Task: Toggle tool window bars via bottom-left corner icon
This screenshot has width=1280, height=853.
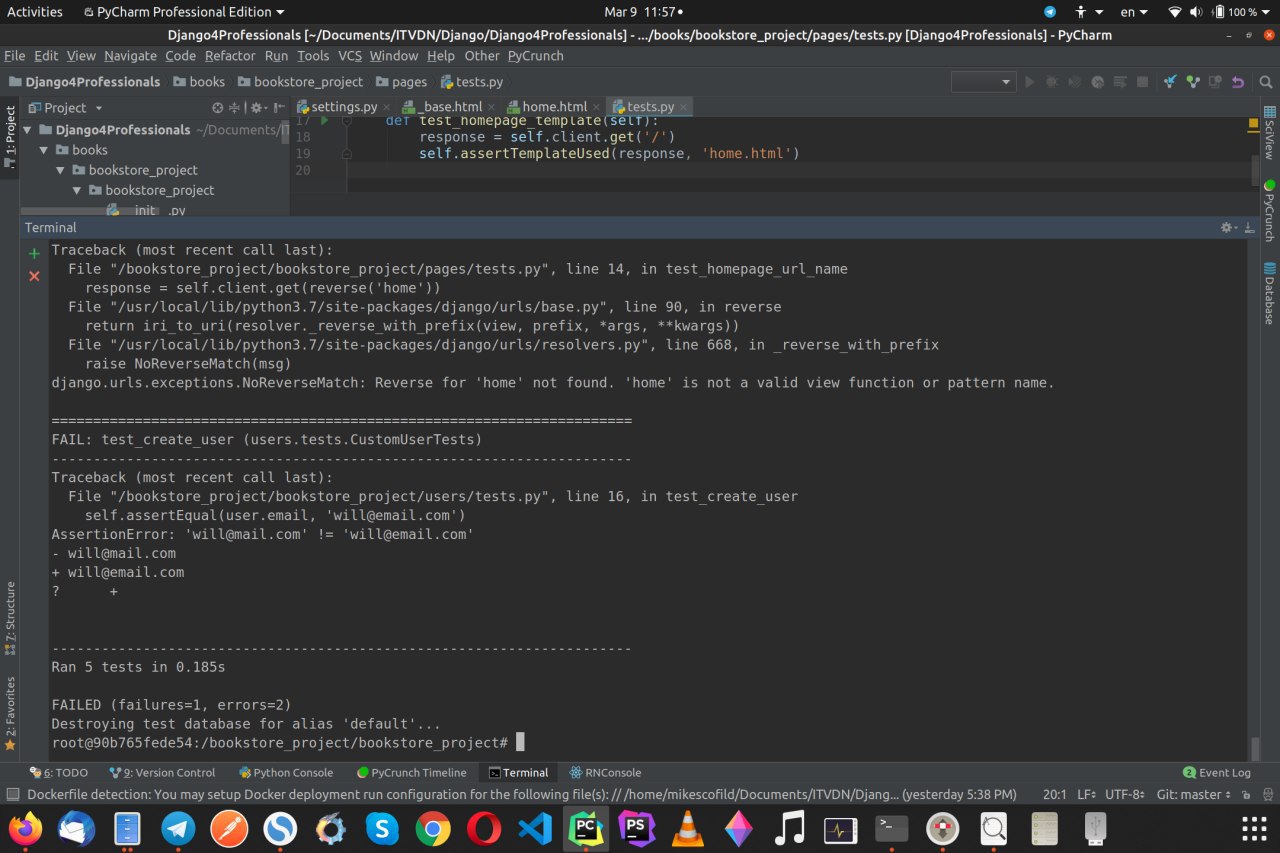Action: (x=12, y=794)
